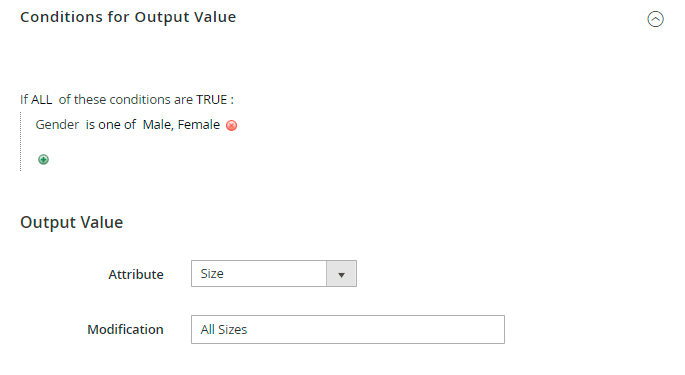Change the TRUE value in condition rule

211,100
